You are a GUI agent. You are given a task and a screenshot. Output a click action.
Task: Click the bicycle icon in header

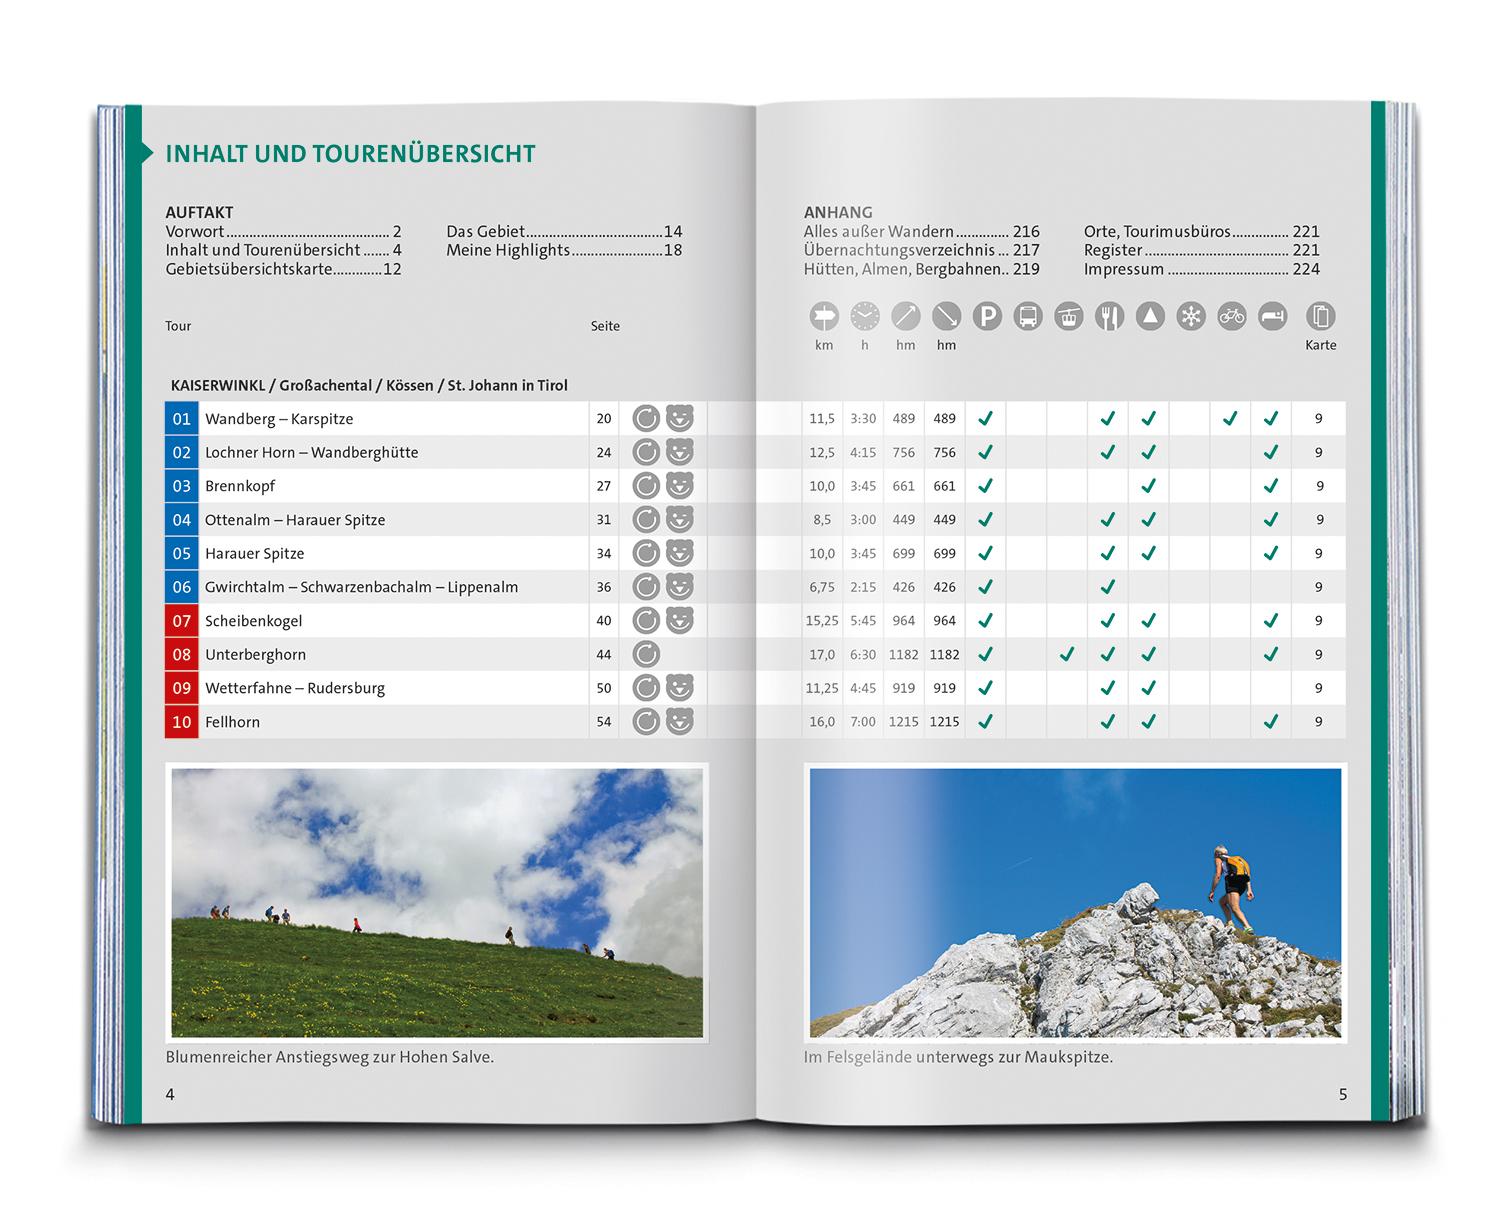point(1232,317)
